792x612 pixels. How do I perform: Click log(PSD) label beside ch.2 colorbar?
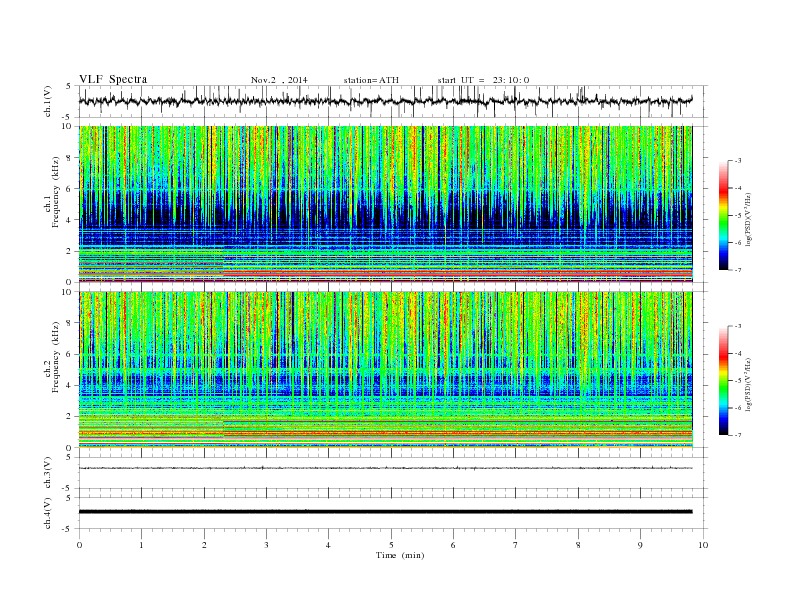[x=749, y=383]
